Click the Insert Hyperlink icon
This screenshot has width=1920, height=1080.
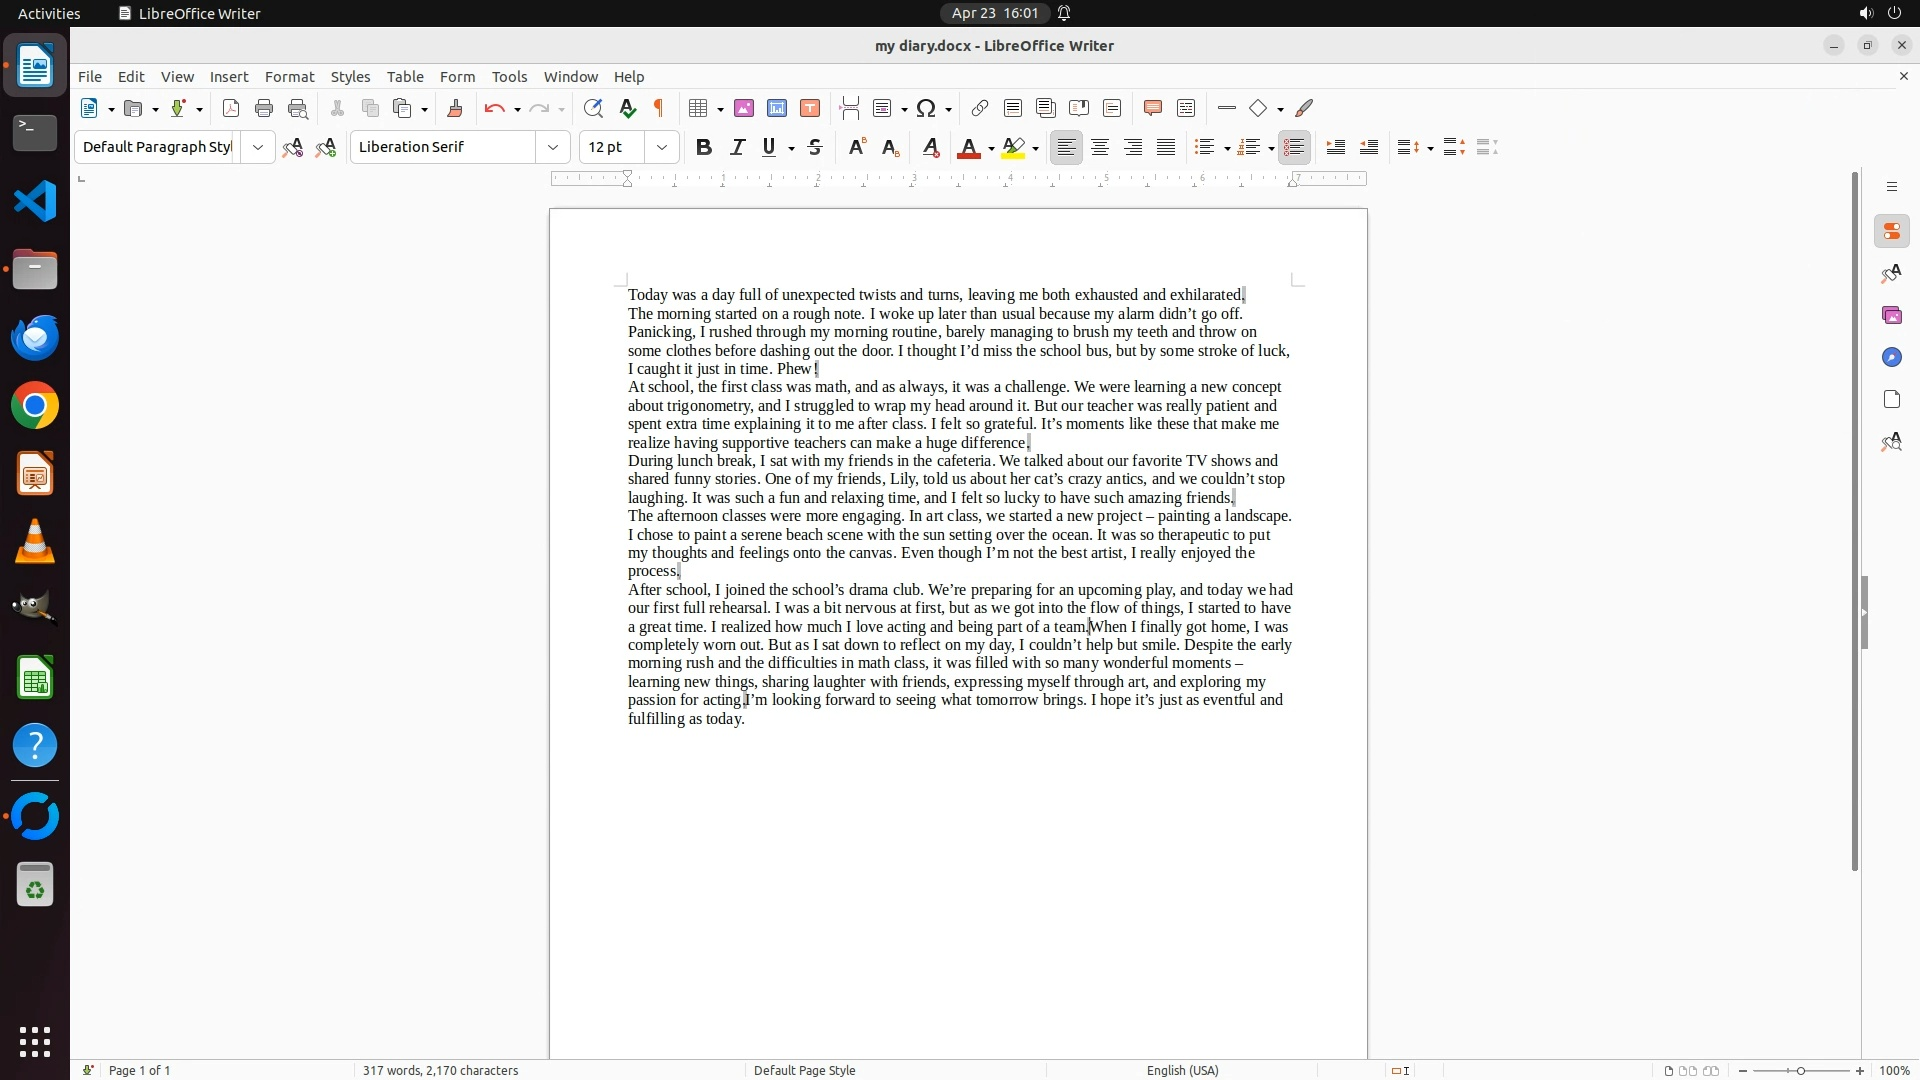click(980, 108)
